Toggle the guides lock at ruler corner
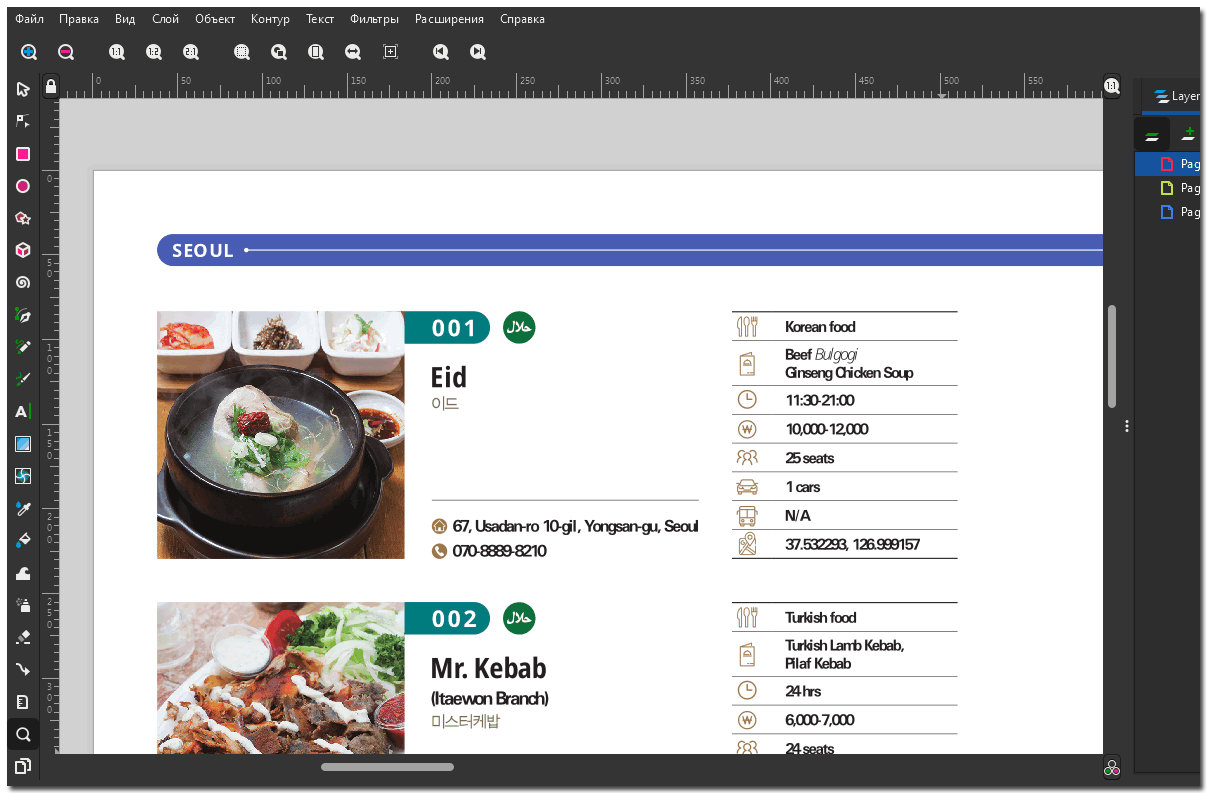The width and height of the screenshot is (1207, 793). tap(51, 85)
